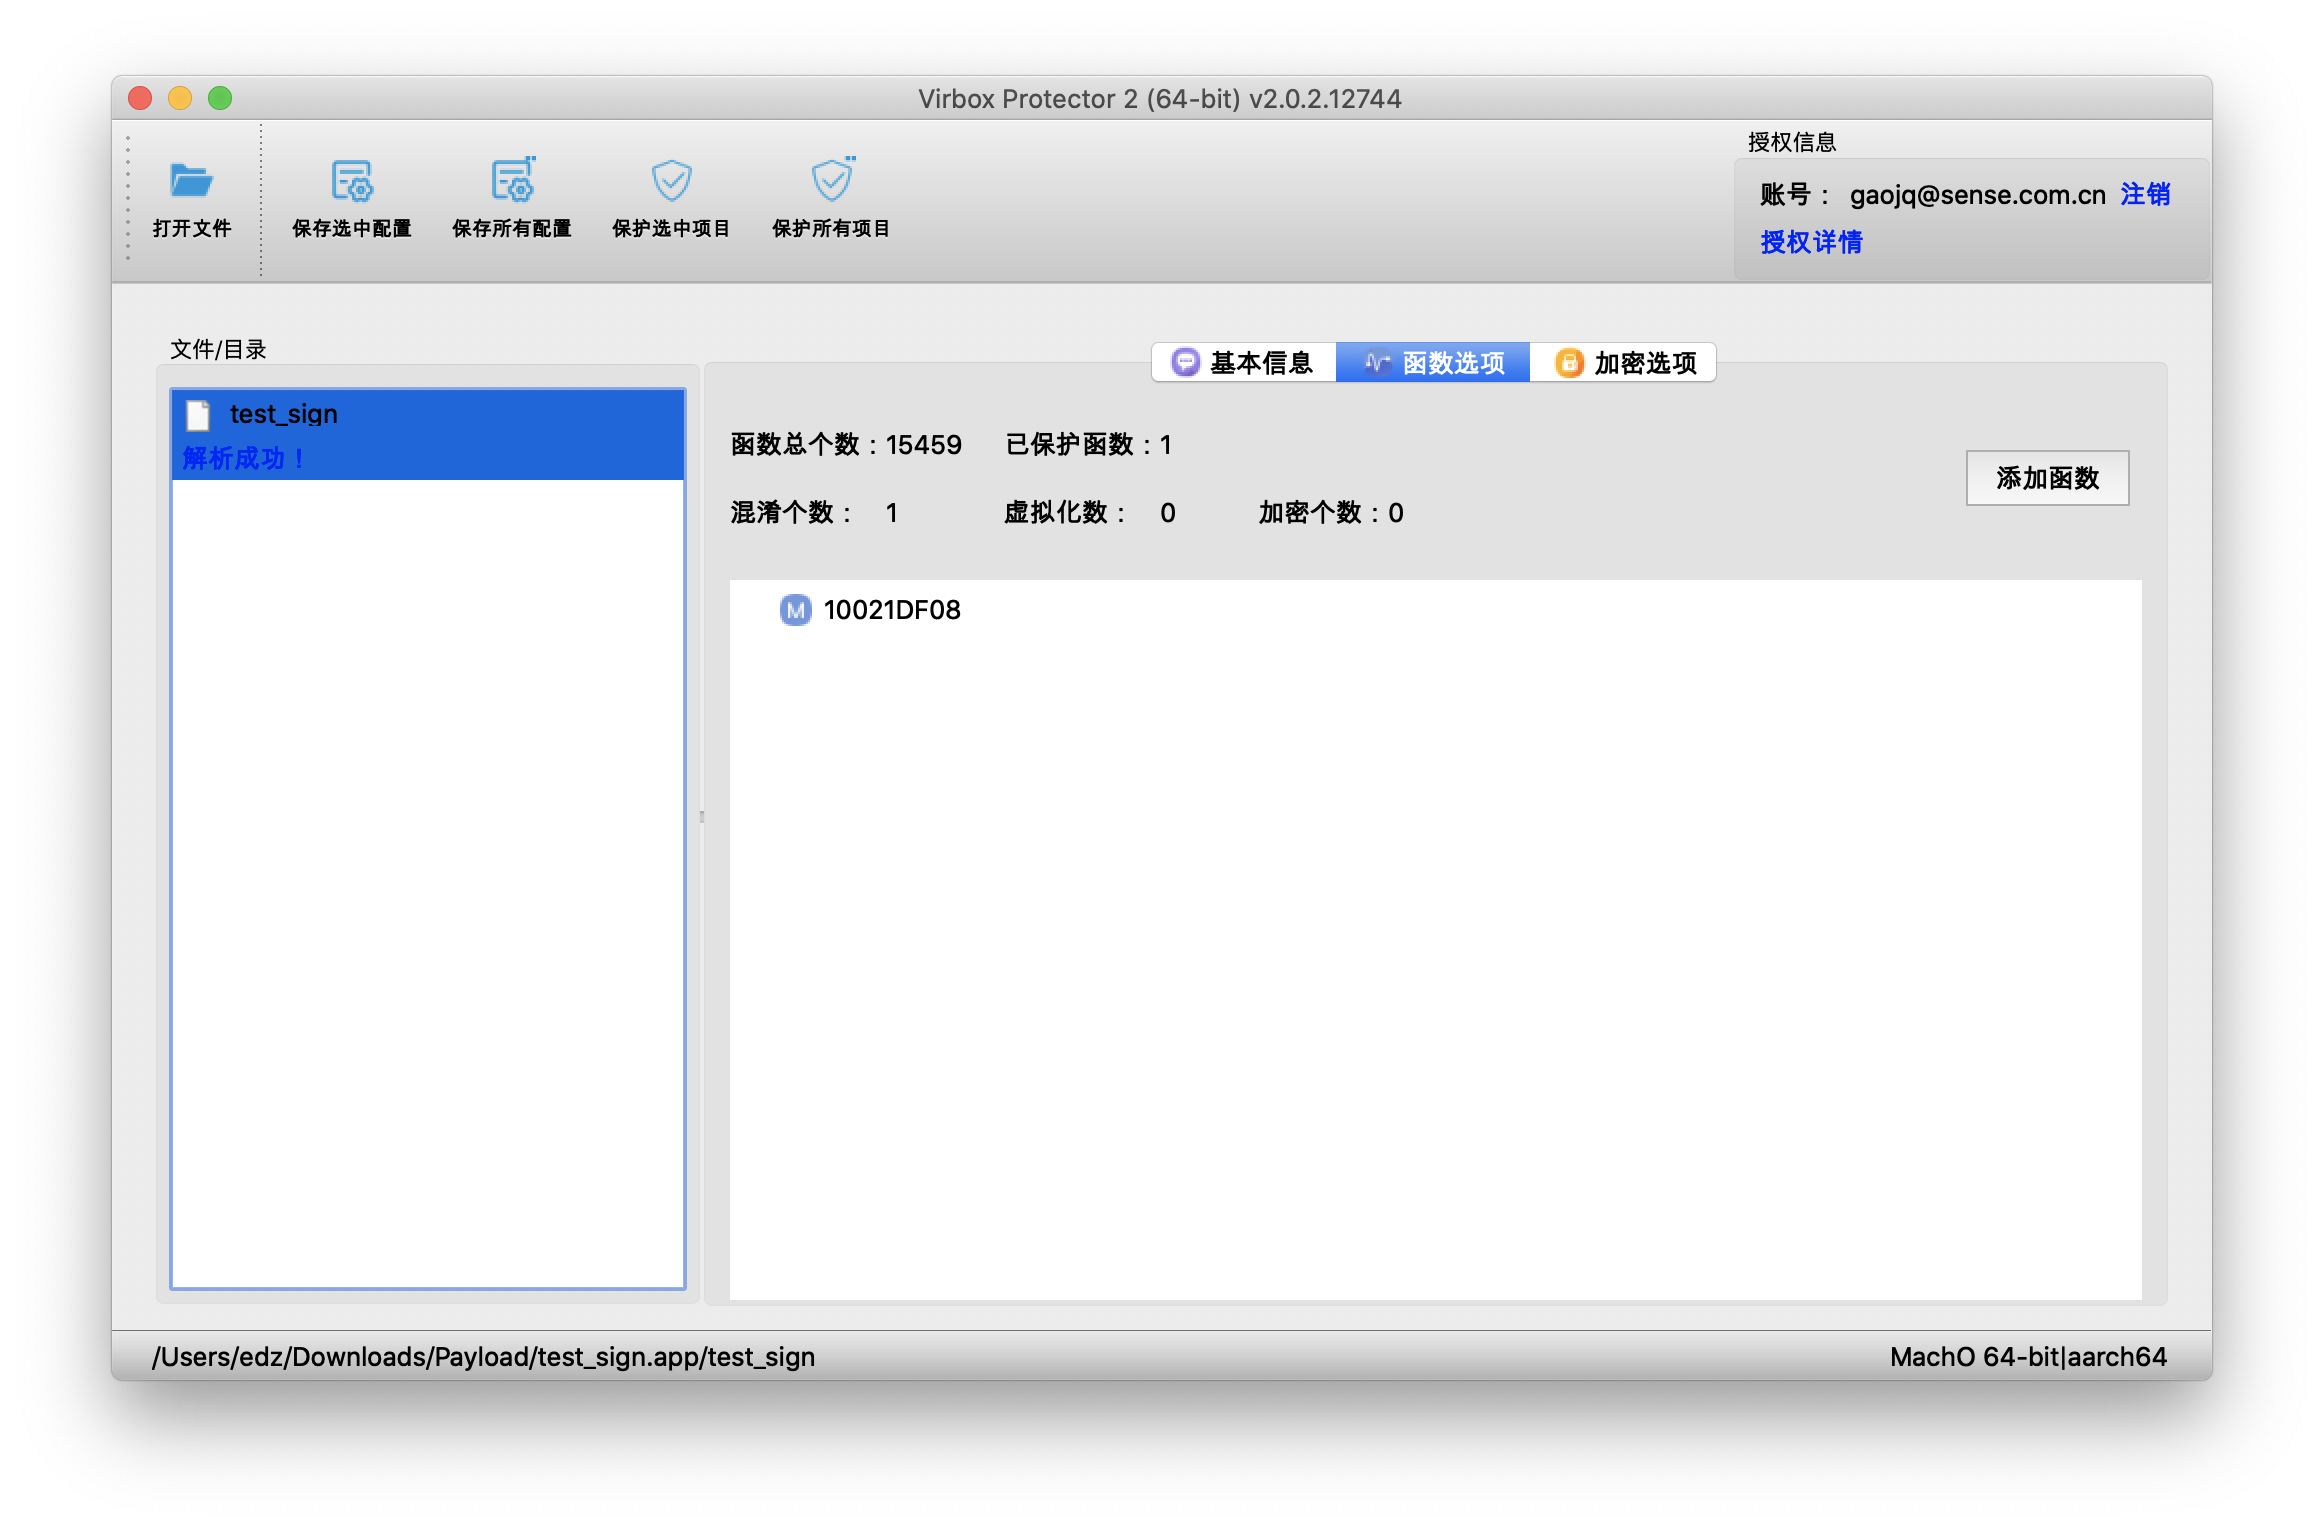Open the 加密选项 tab
Image resolution: width=2324 pixels, height=1528 pixels.
click(x=1624, y=362)
